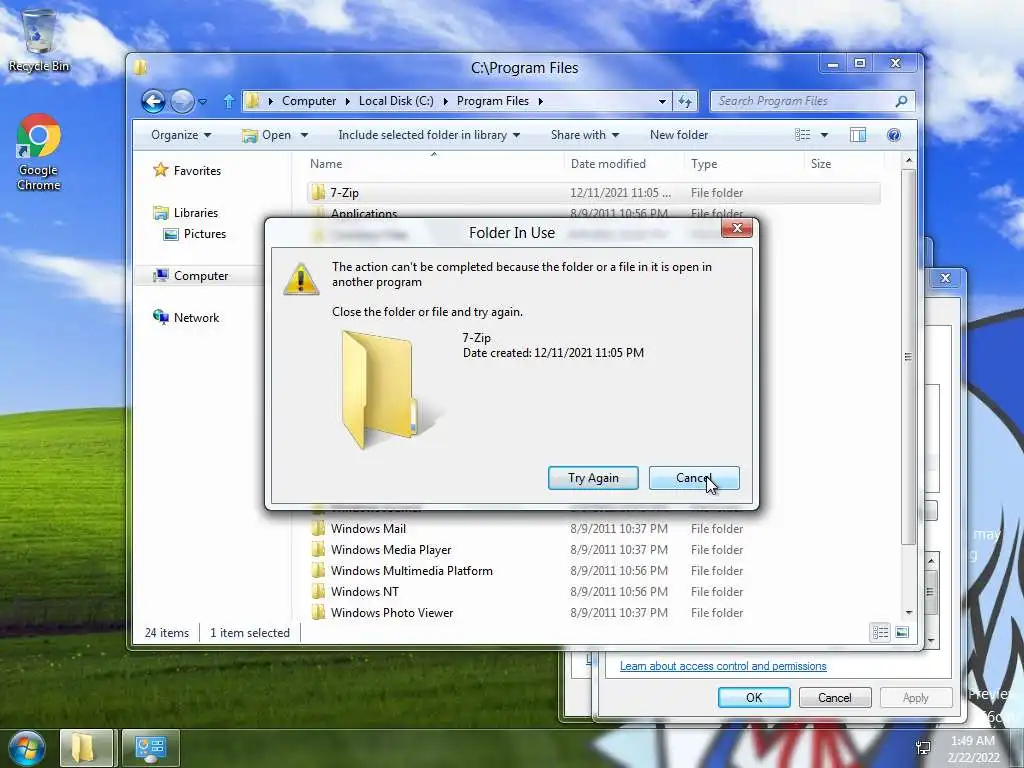The image size is (1024, 768).
Task: Sort by the Name column header
Action: click(x=326, y=164)
